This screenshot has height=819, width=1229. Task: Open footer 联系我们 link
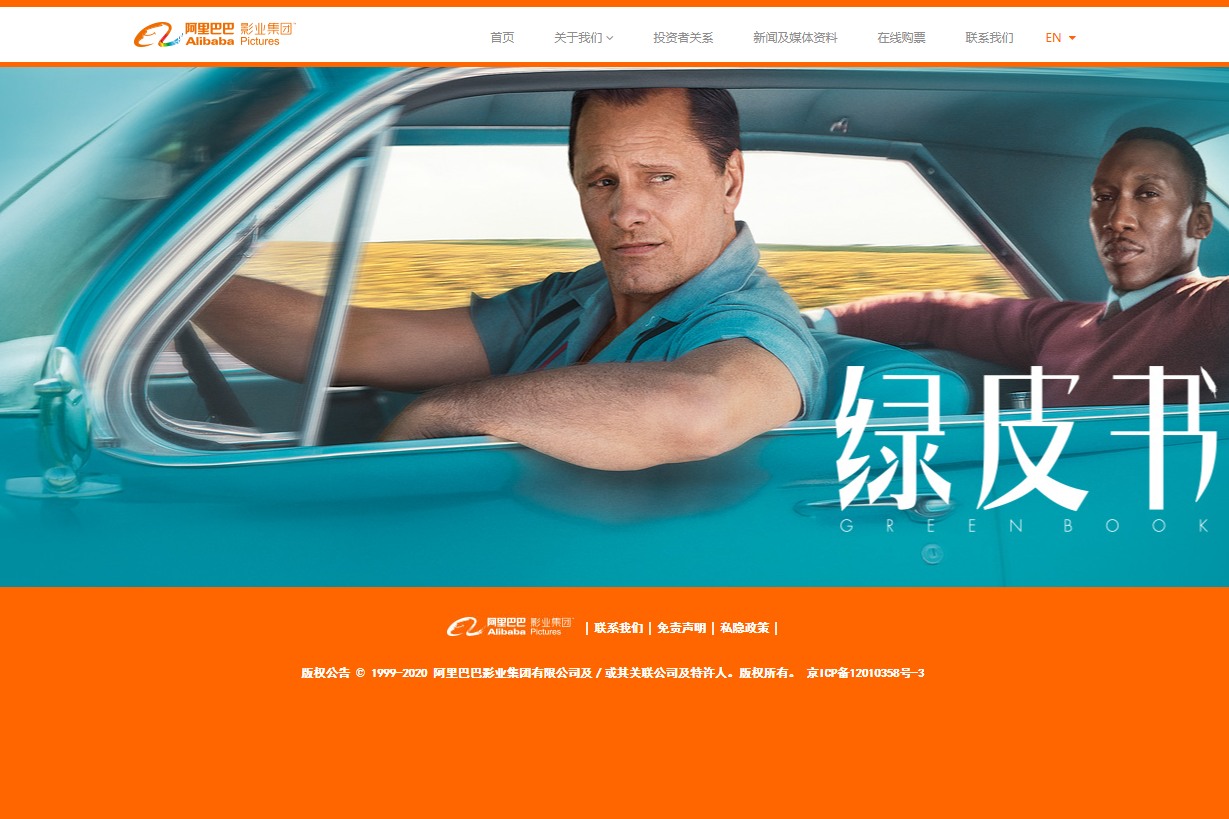(x=619, y=628)
